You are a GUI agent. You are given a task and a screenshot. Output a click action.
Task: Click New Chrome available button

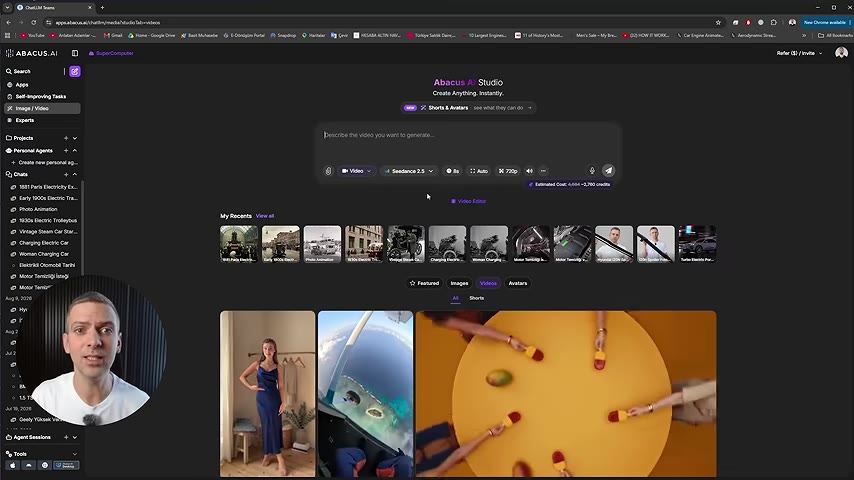pos(825,22)
